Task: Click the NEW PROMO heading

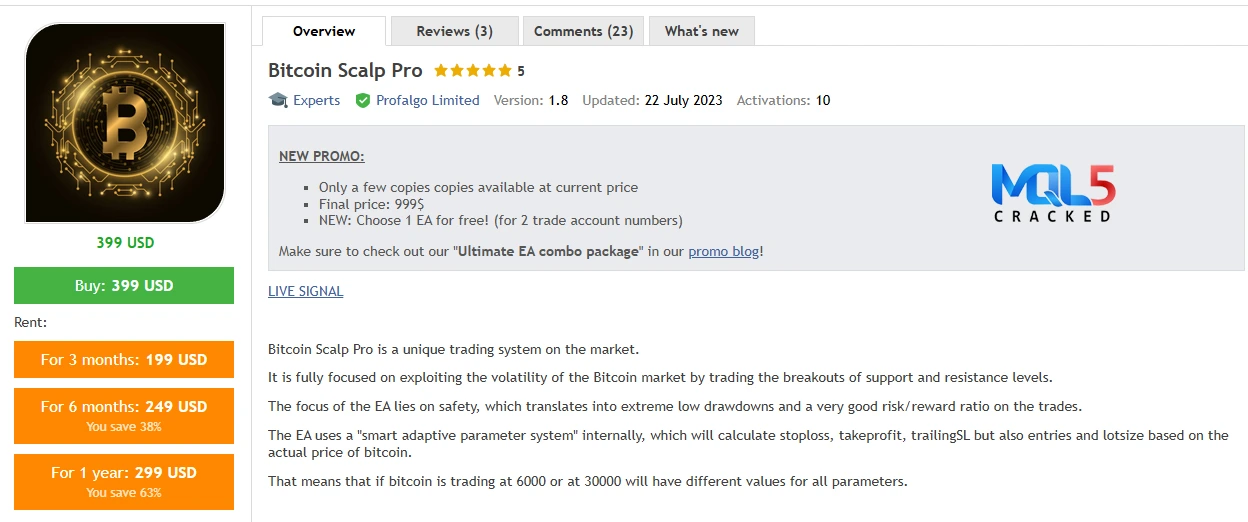Action: 322,156
